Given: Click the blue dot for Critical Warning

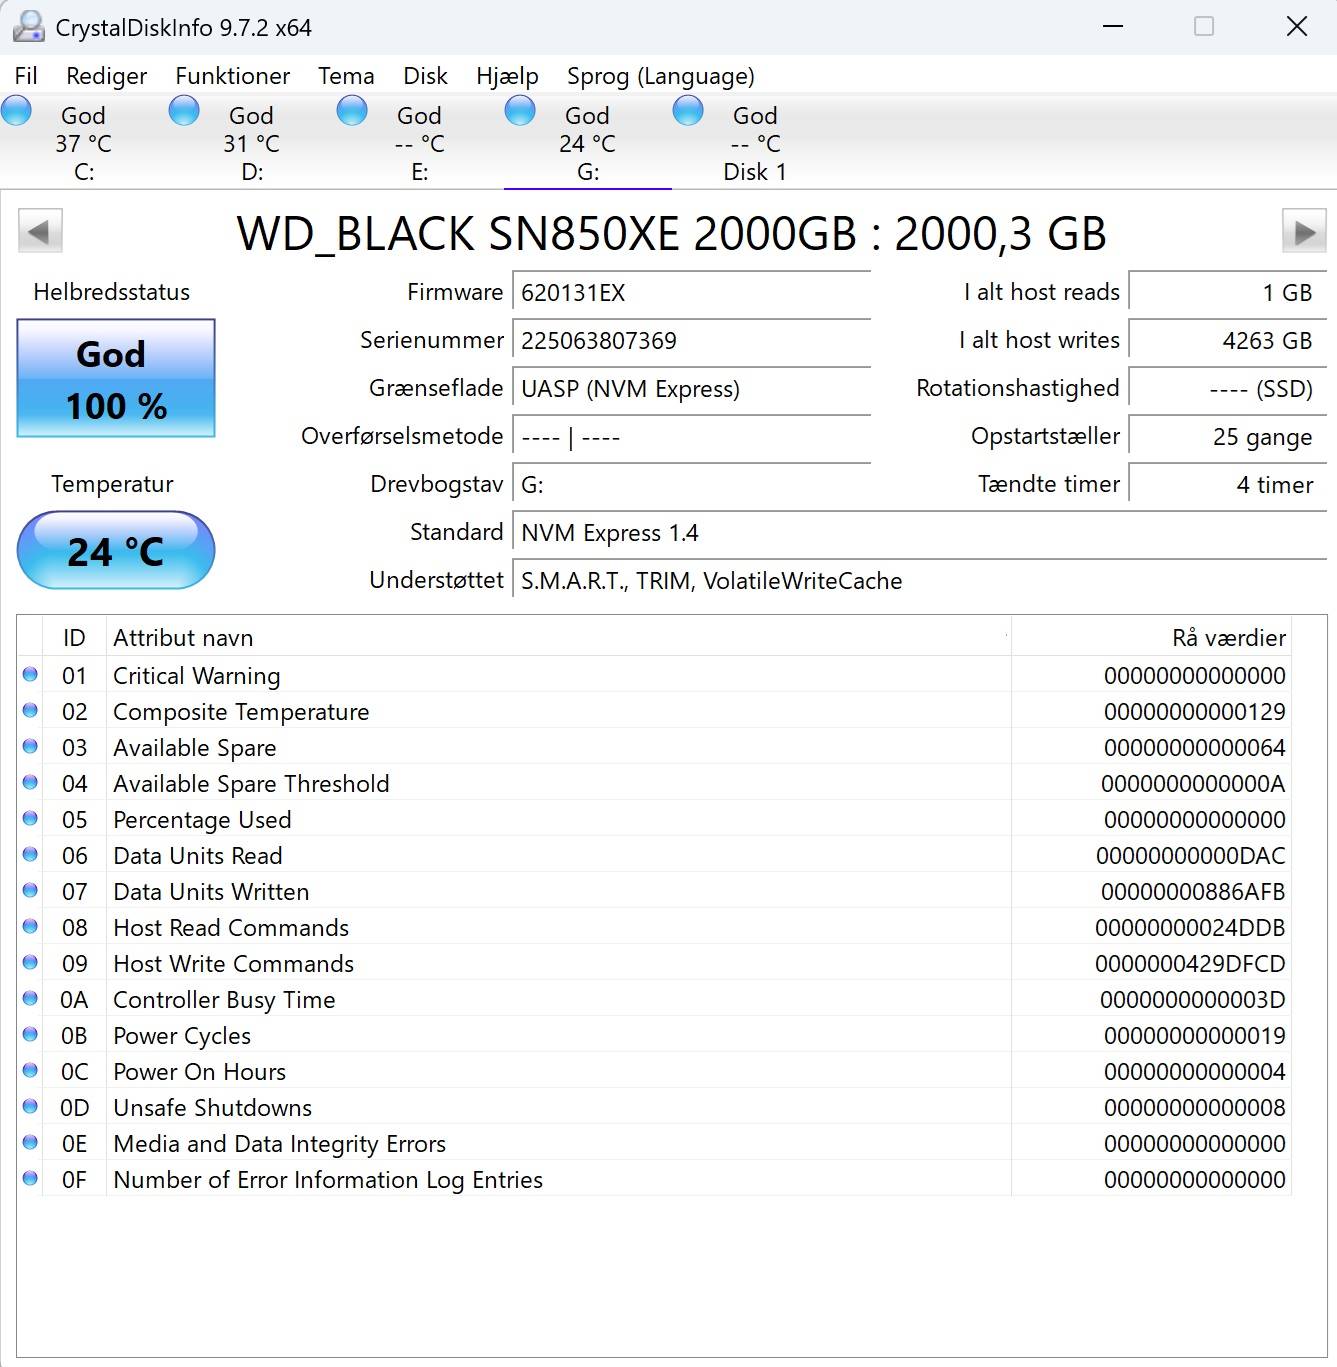Looking at the screenshot, I should pyautogui.click(x=30, y=675).
